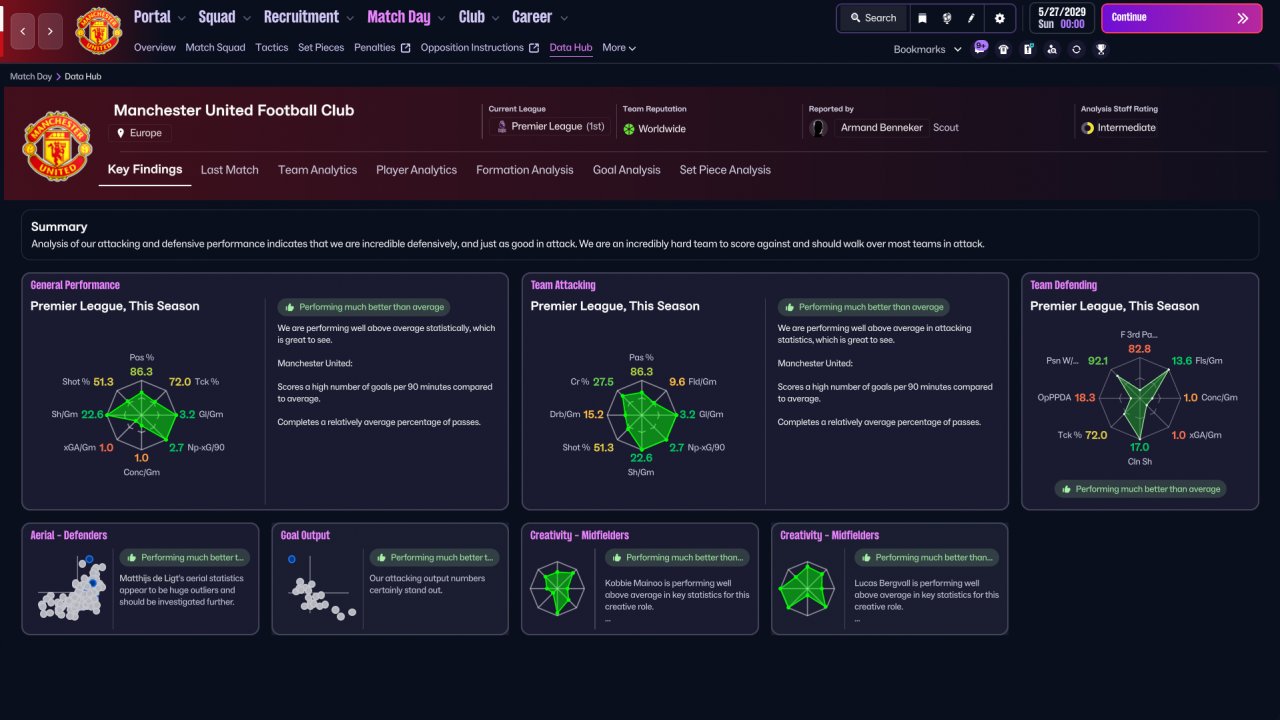Click the 82.8 F 3rd Pa value

tap(1139, 349)
